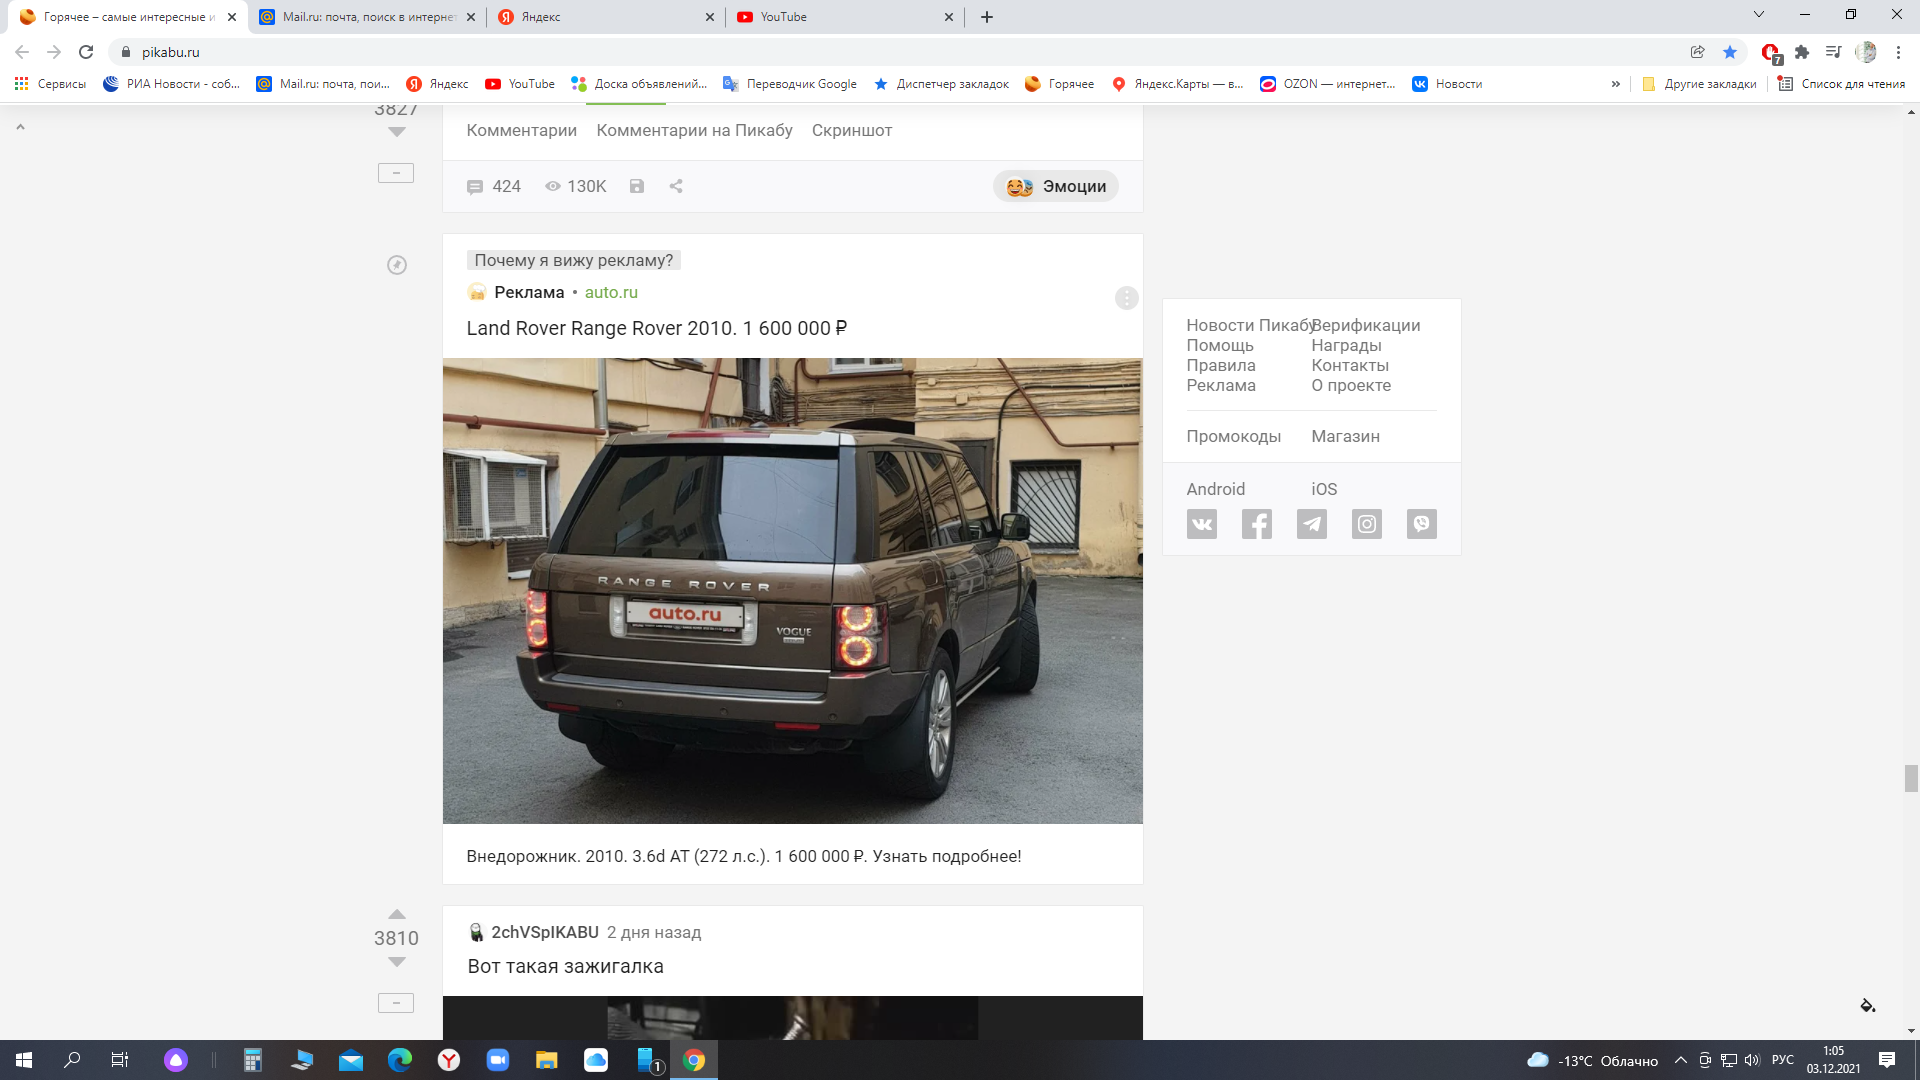
Task: Open the Windows Start menu
Action: [x=24, y=1060]
